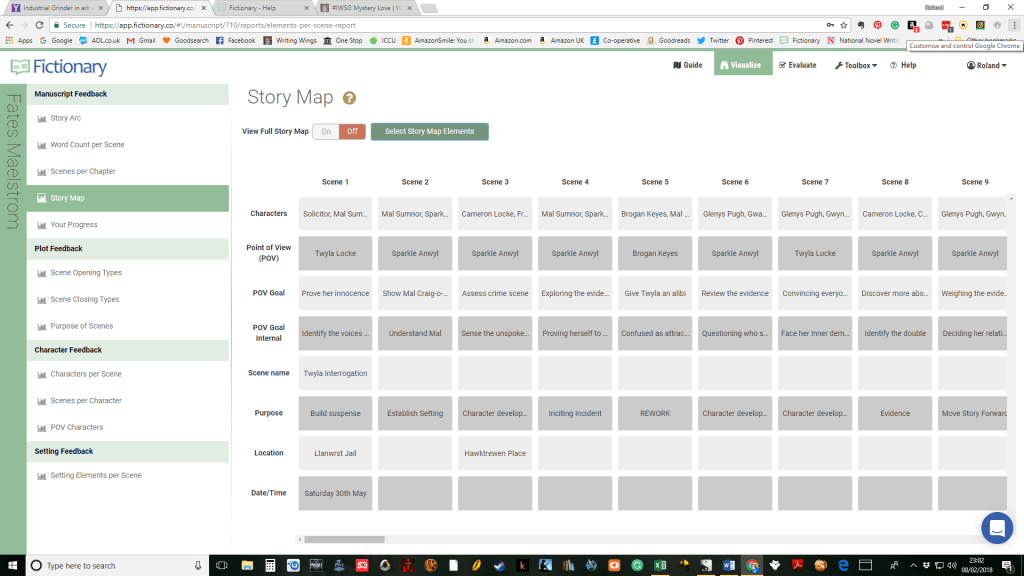The height and width of the screenshot is (576, 1024).
Task: Switch View Full Story Map to On
Action: coord(326,131)
